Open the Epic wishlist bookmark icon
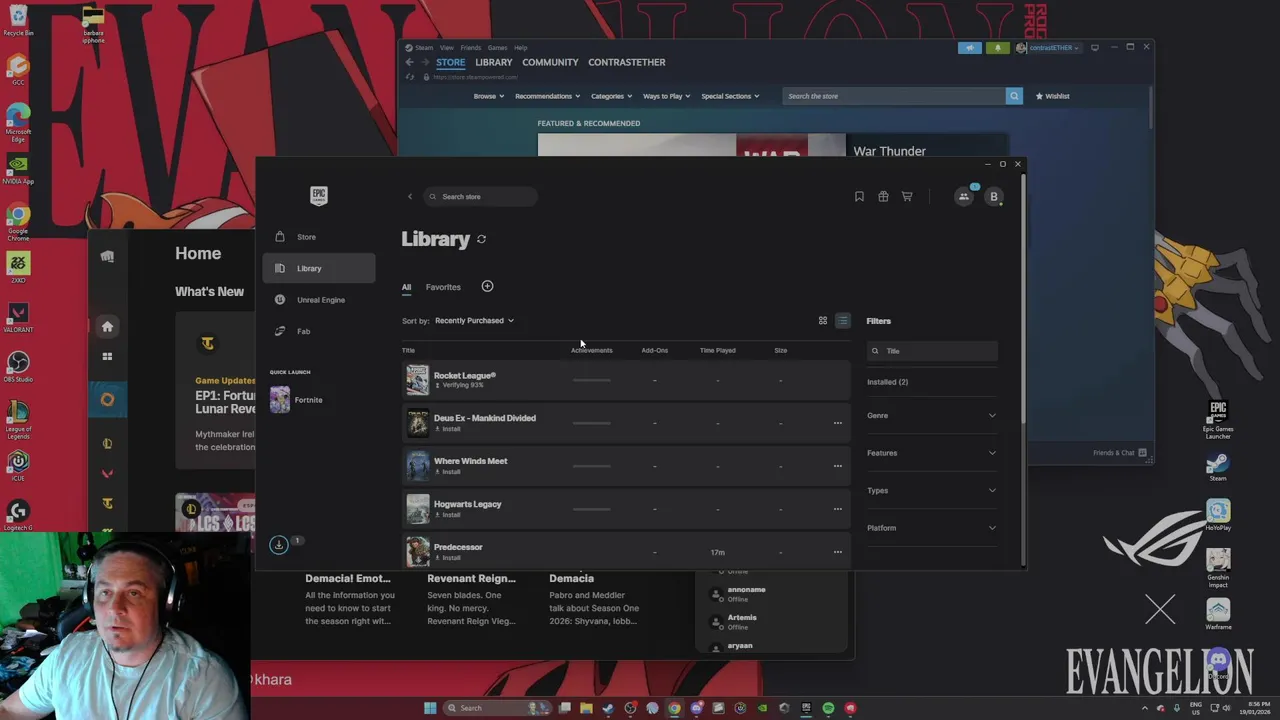Viewport: 1280px width, 720px height. point(859,196)
